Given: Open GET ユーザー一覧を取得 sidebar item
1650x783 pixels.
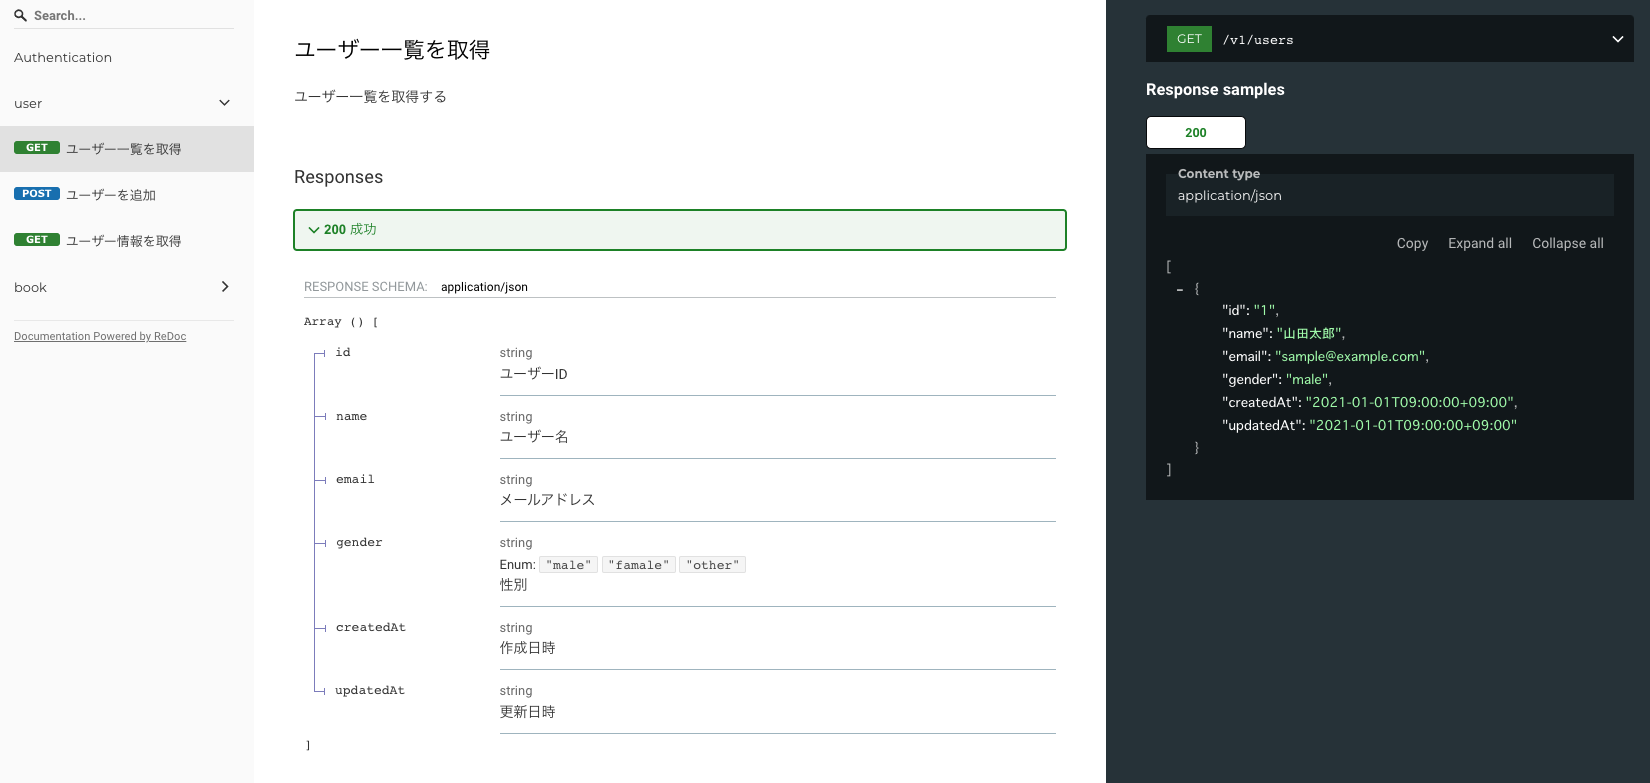Looking at the screenshot, I should 127,149.
